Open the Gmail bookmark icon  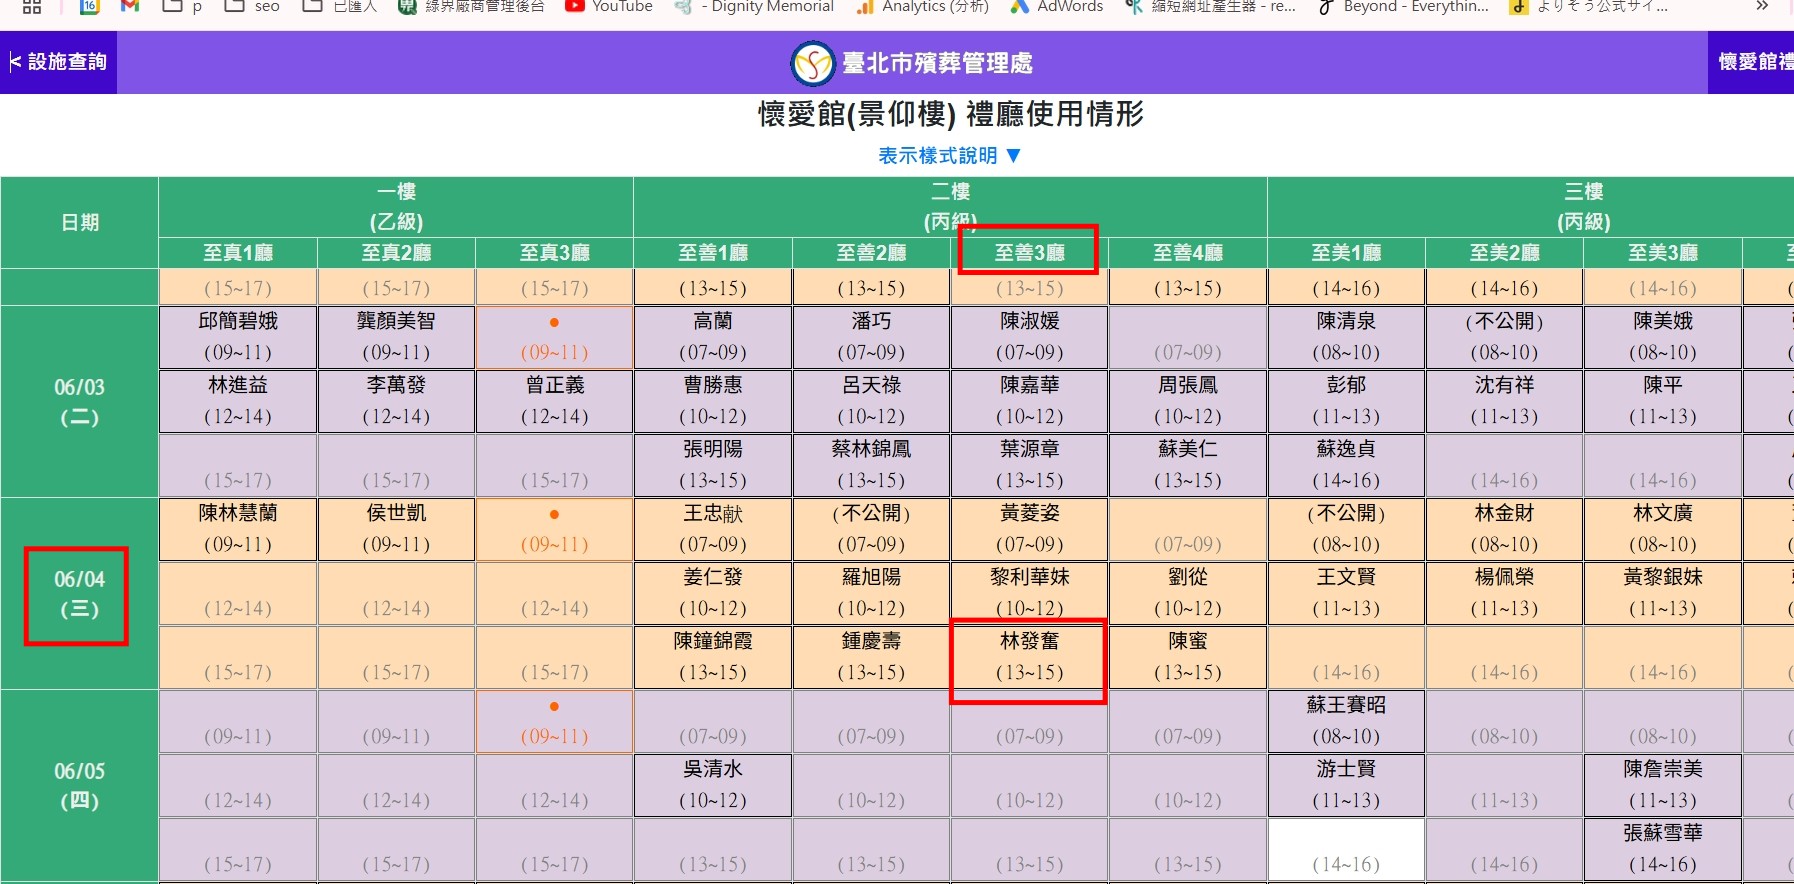[129, 6]
